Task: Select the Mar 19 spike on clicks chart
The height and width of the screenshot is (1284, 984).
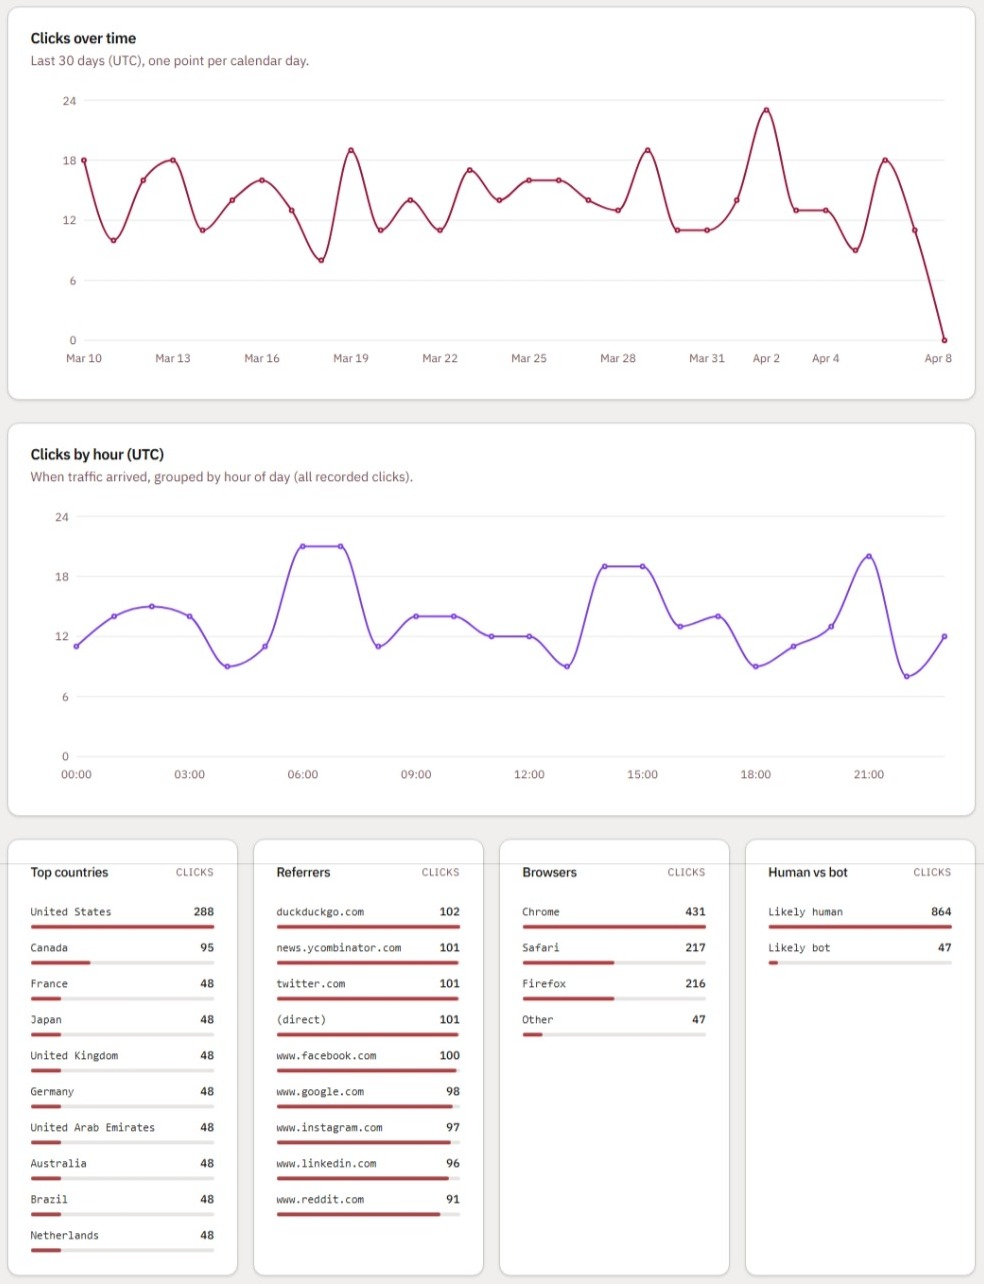Action: 352,149
